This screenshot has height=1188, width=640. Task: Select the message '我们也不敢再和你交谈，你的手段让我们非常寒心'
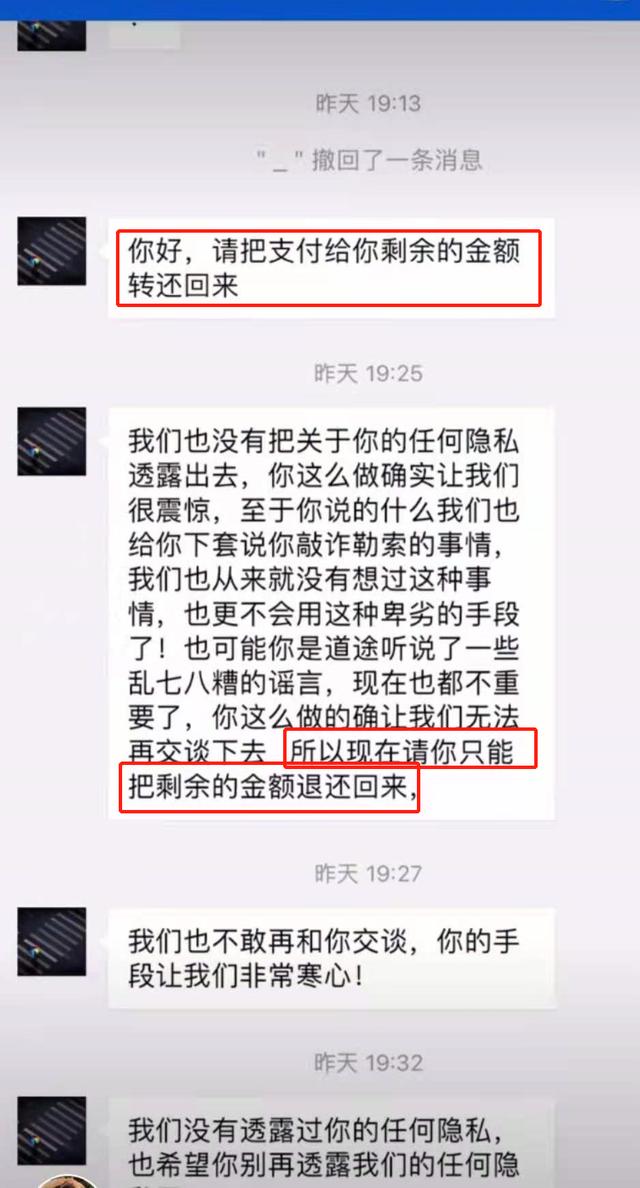pyautogui.click(x=331, y=958)
